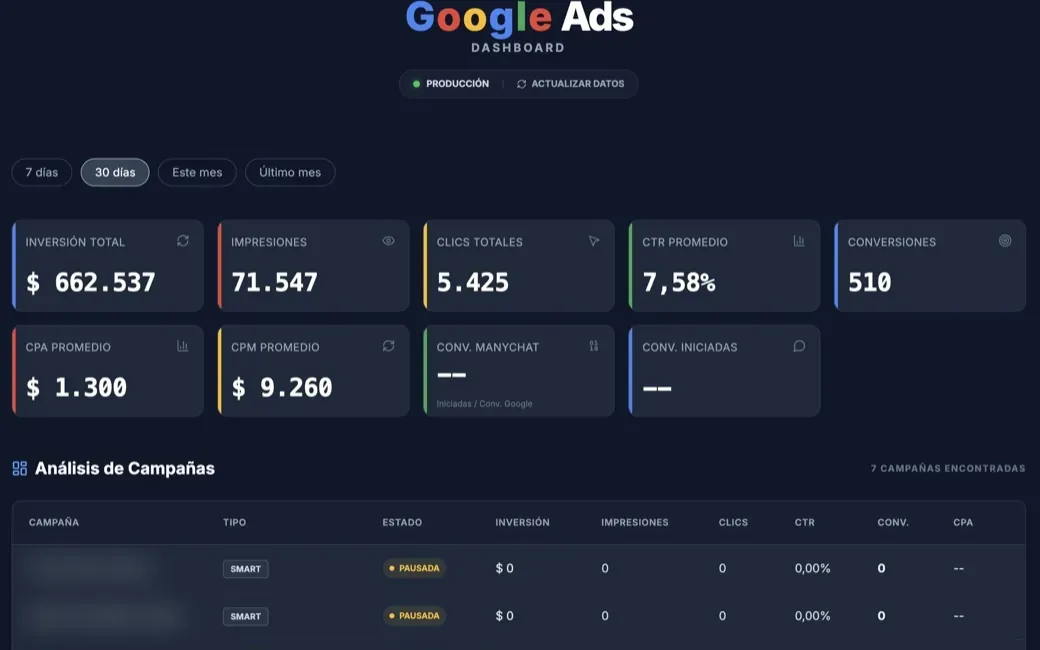This screenshot has width=1040, height=650.
Task: Click the SMART tag in first campaign row
Action: click(x=245, y=569)
